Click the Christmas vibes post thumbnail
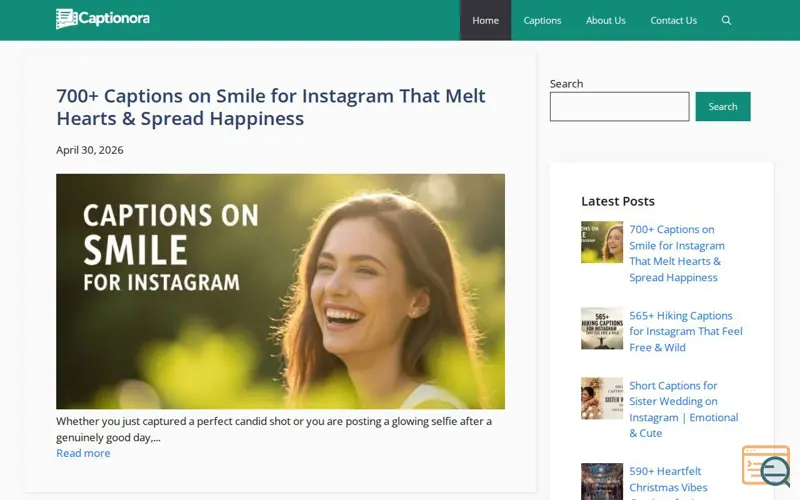The height and width of the screenshot is (500, 800). click(x=602, y=482)
